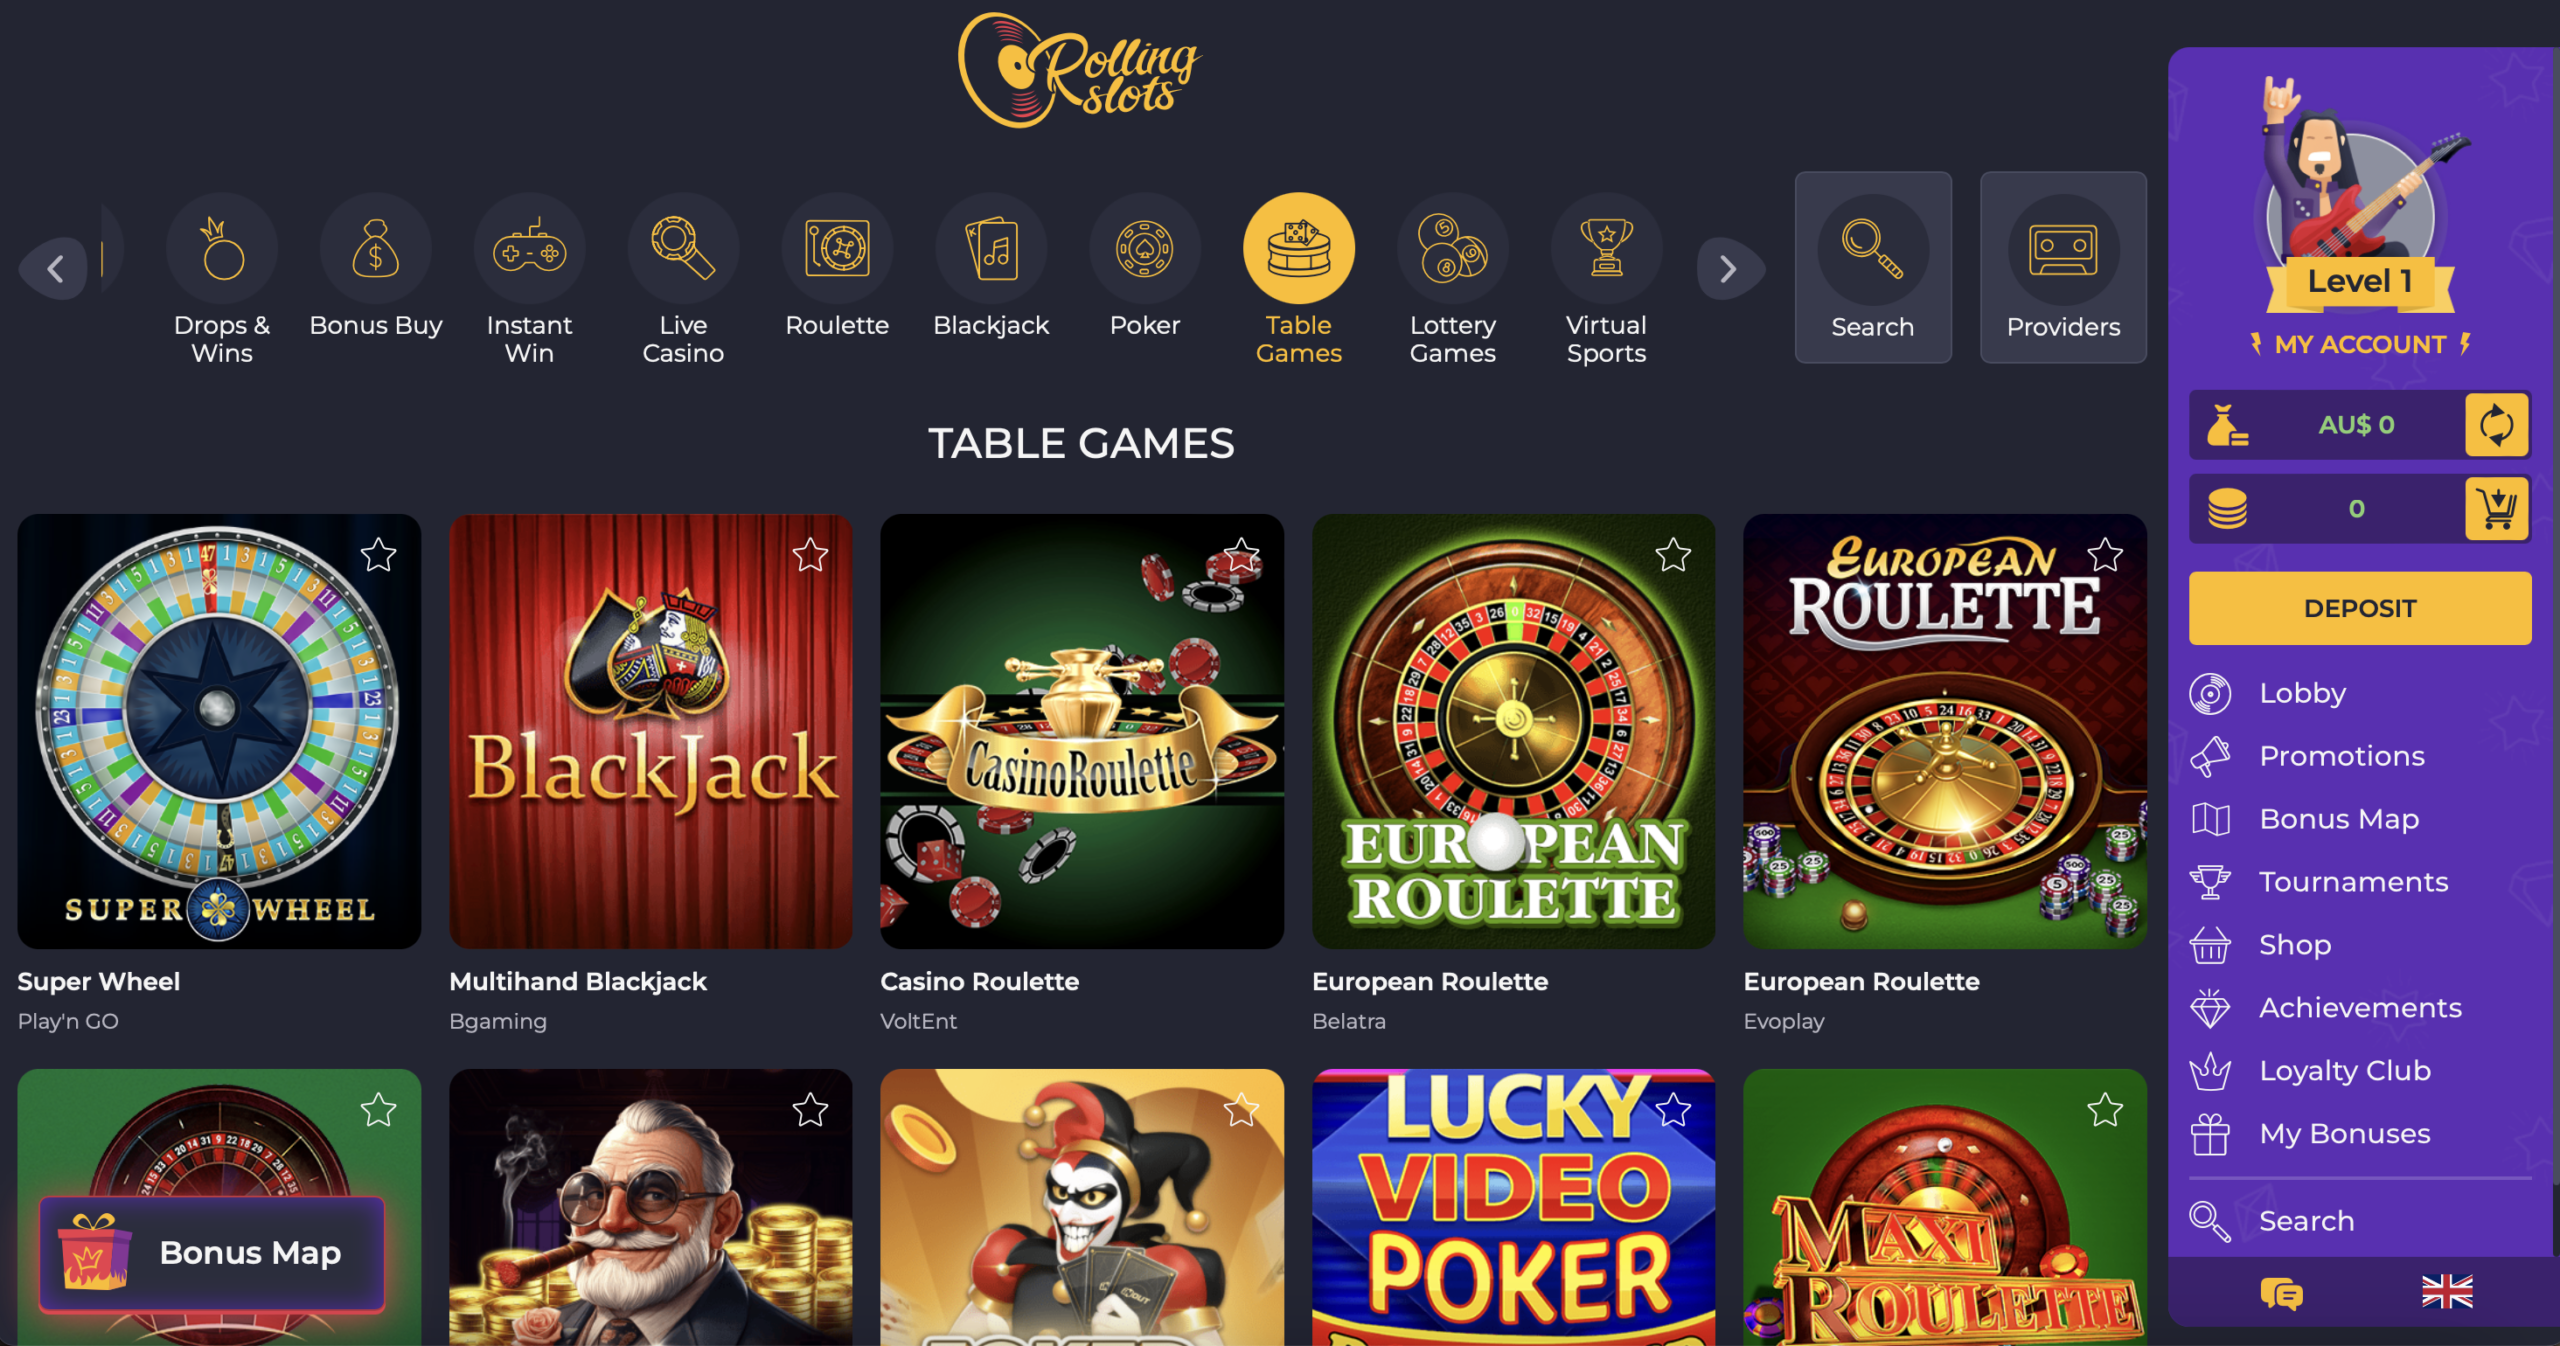Open the Poker chip category
This screenshot has height=1346, width=2560.
[x=1145, y=248]
